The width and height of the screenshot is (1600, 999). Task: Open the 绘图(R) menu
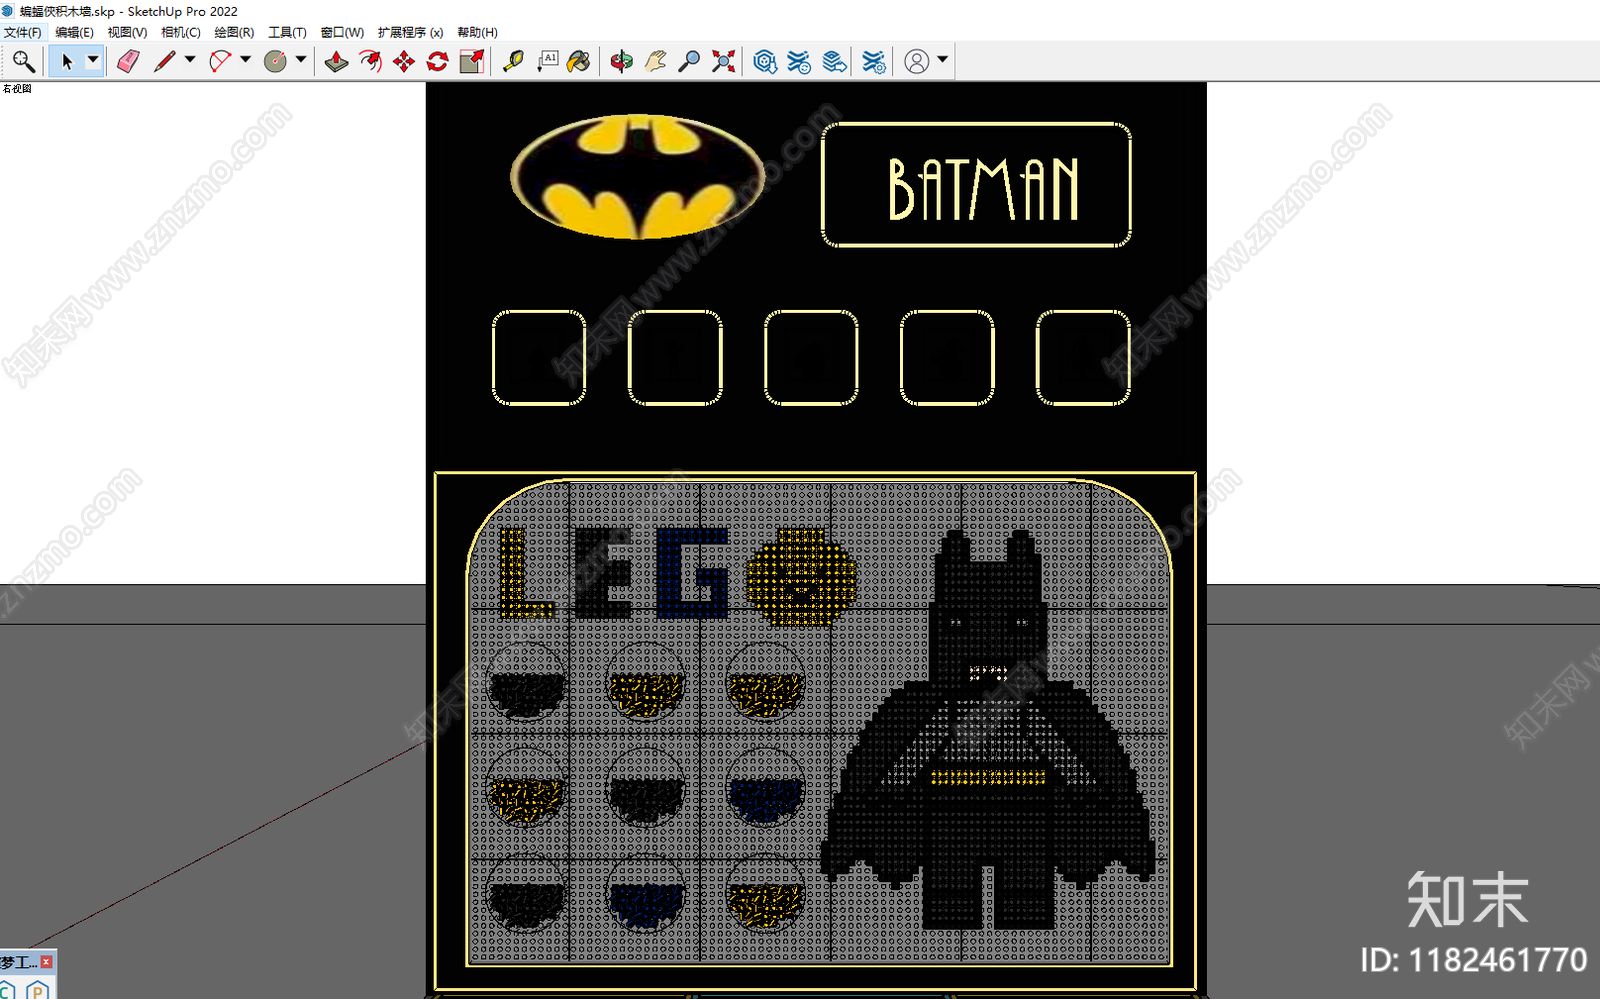pos(234,32)
